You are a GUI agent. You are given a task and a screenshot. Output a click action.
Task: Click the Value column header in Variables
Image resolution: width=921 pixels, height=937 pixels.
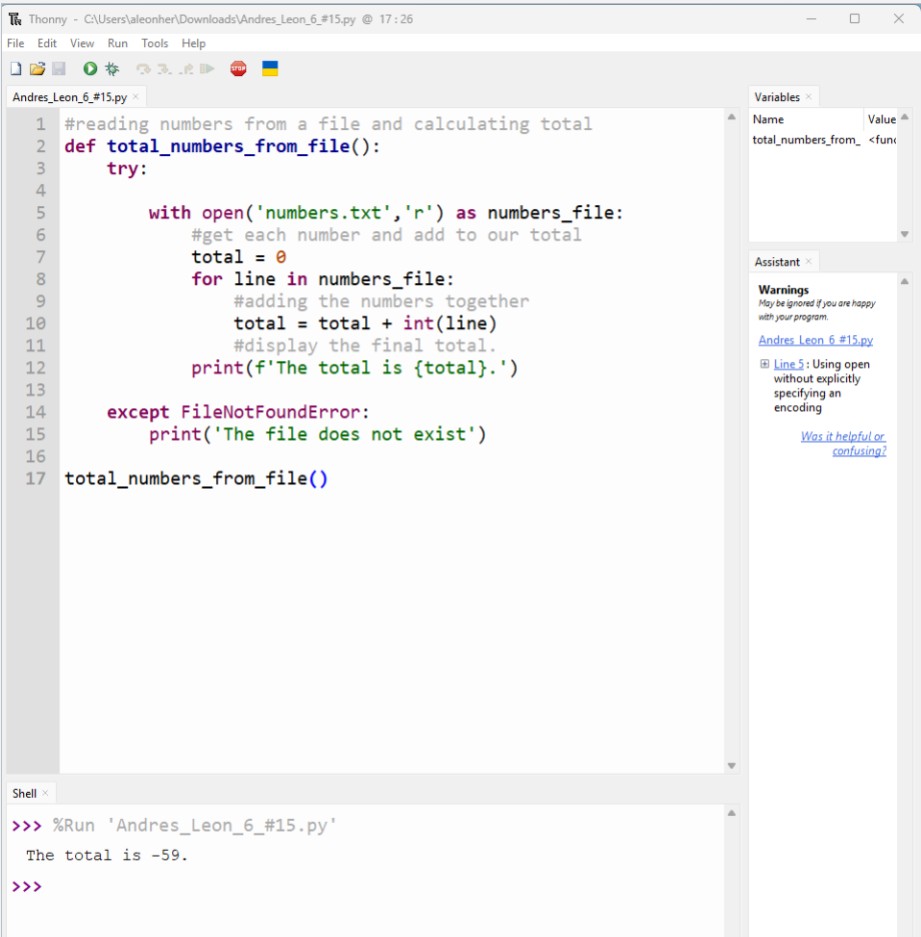[x=881, y=120]
